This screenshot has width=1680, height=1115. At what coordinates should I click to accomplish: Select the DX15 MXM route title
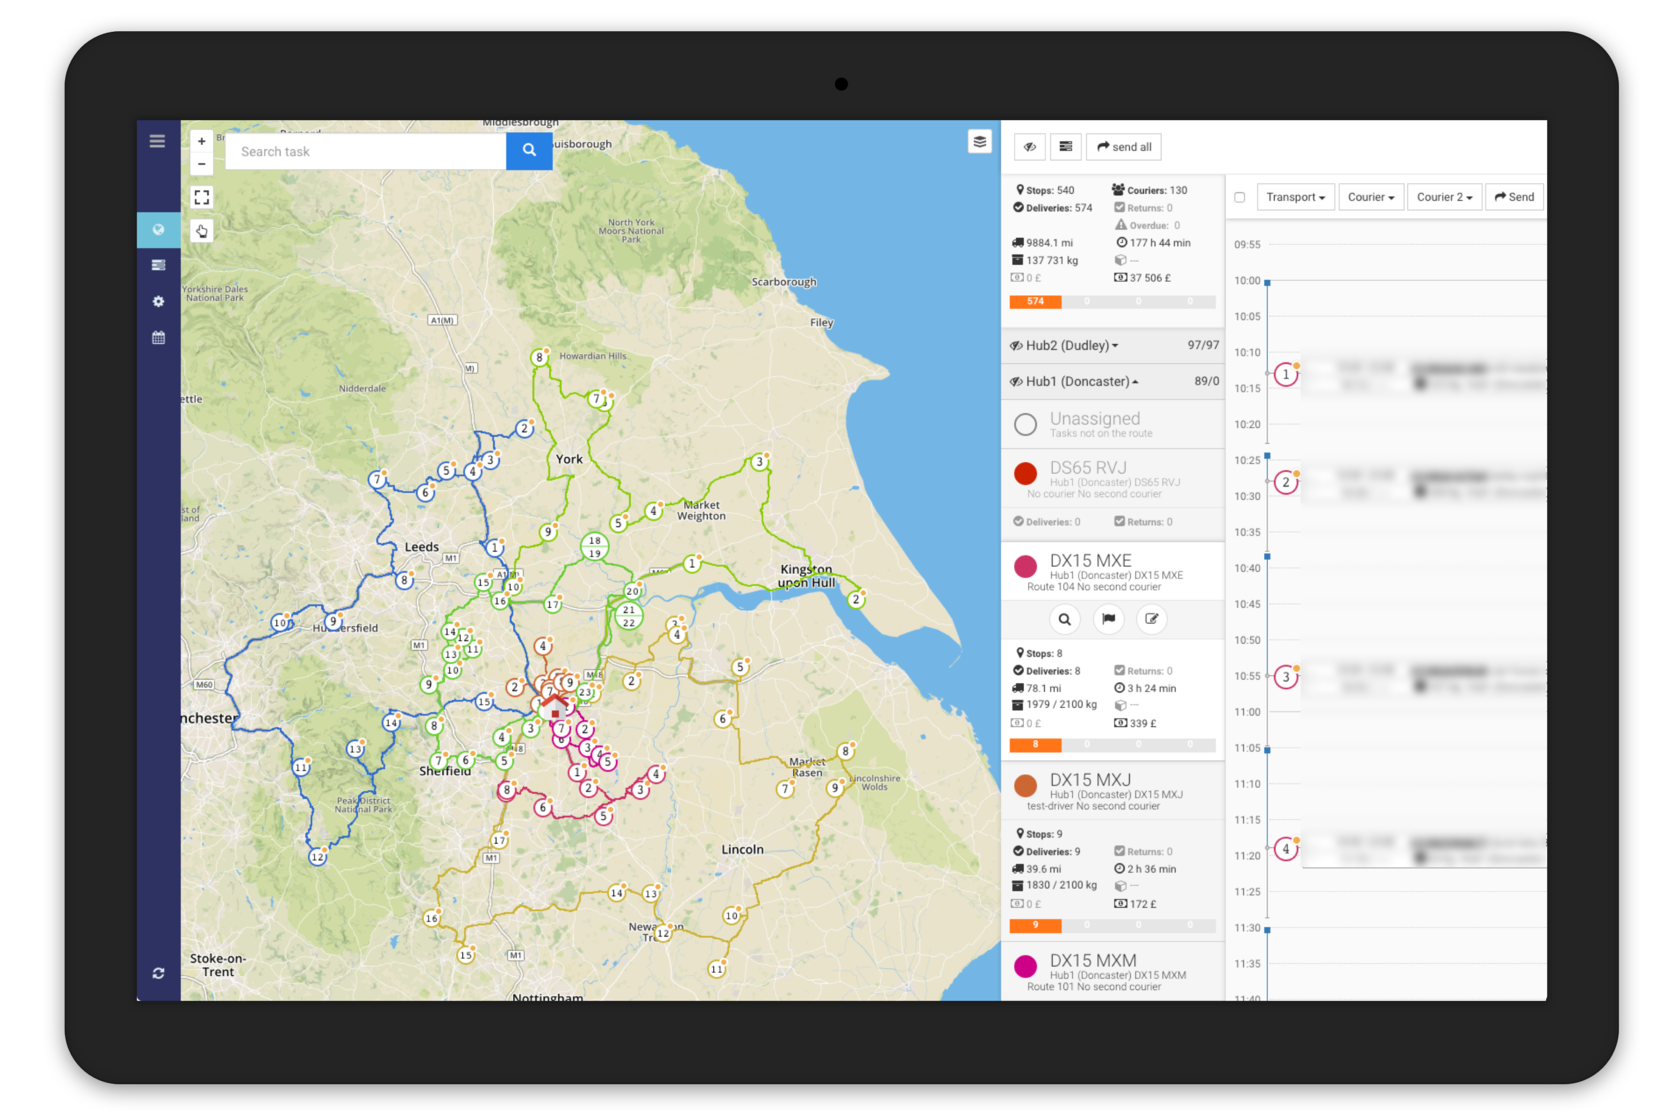(1093, 961)
